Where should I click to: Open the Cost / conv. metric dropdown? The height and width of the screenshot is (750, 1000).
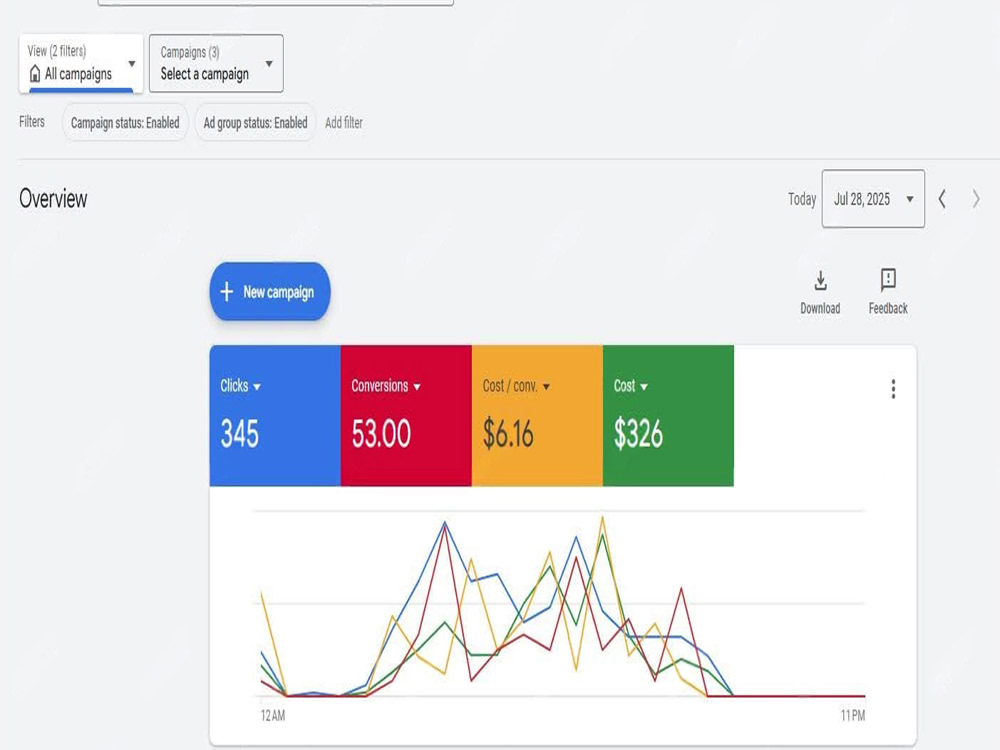pyautogui.click(x=516, y=386)
